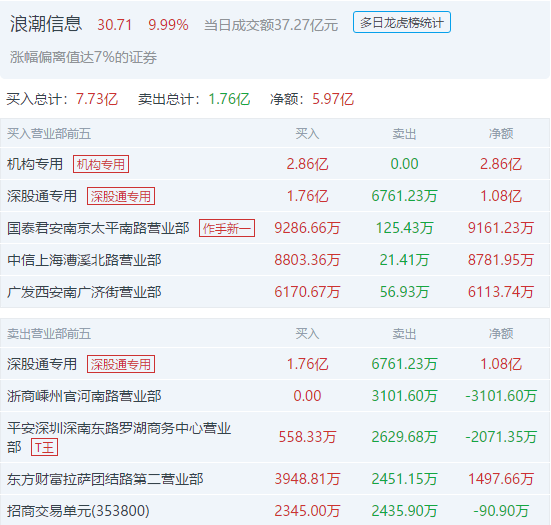Select 招商交易单元(353800) row

click(x=276, y=511)
